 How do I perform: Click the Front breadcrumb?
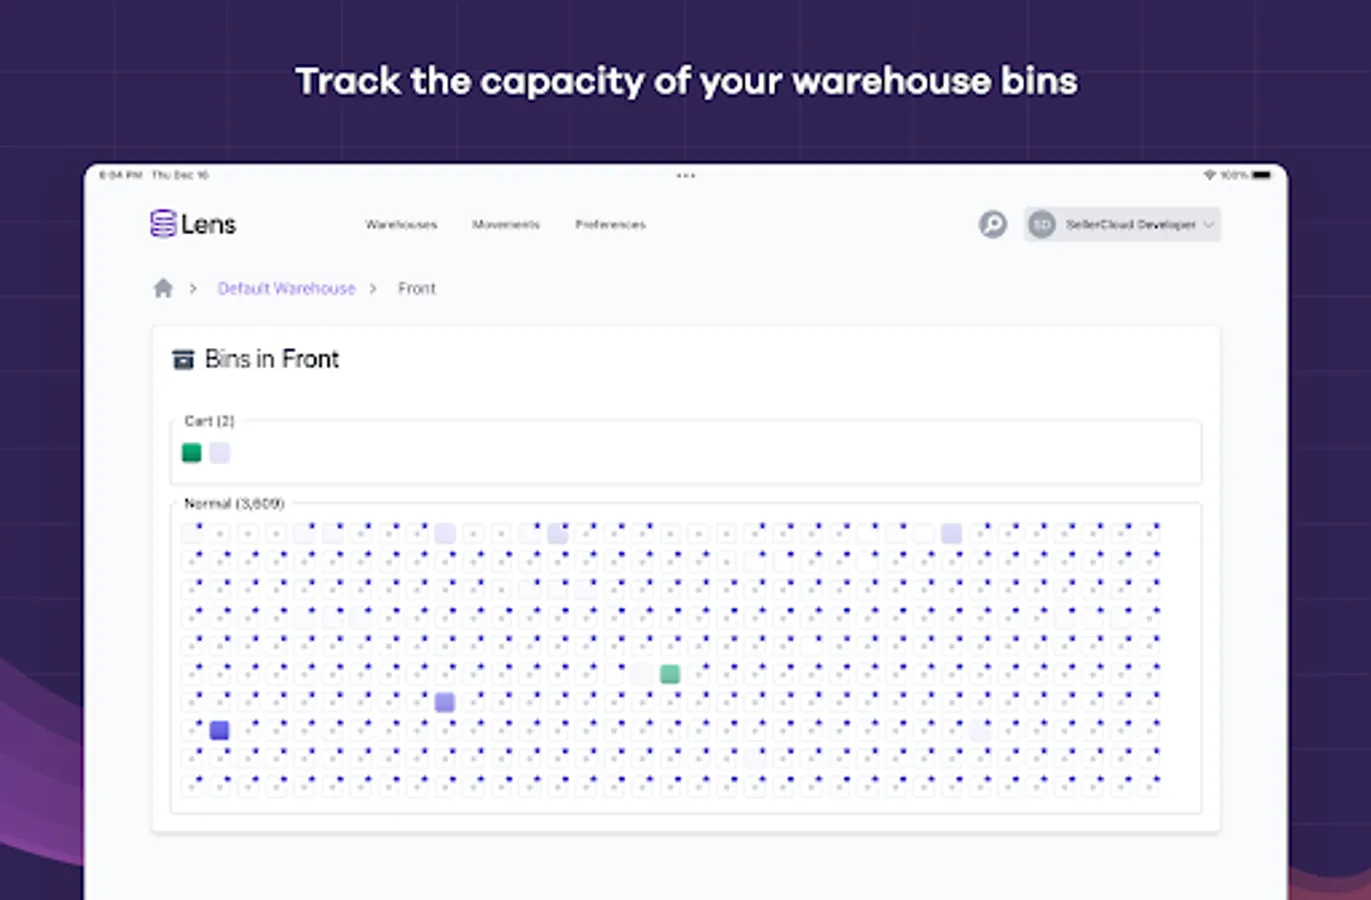417,288
